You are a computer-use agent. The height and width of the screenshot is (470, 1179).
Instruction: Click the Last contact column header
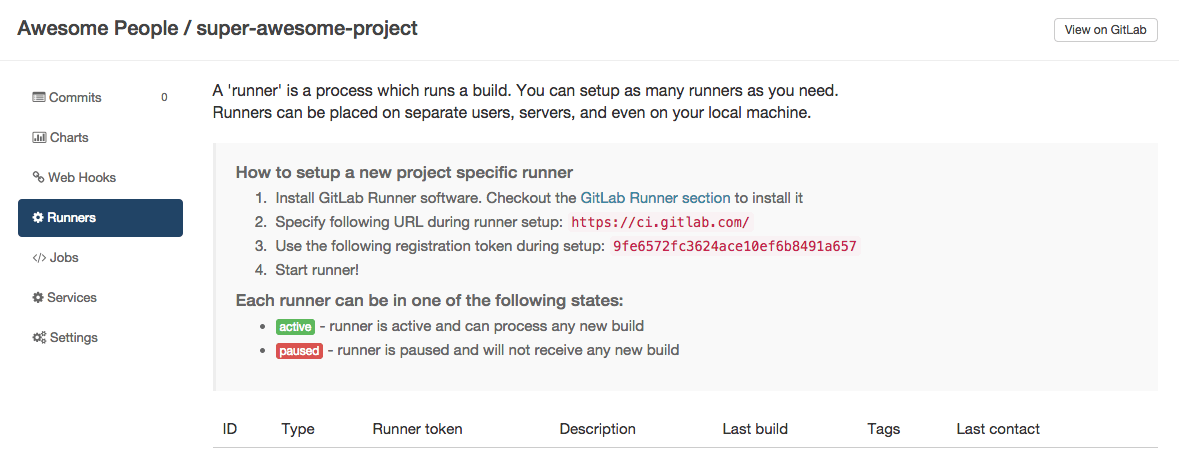click(x=998, y=429)
